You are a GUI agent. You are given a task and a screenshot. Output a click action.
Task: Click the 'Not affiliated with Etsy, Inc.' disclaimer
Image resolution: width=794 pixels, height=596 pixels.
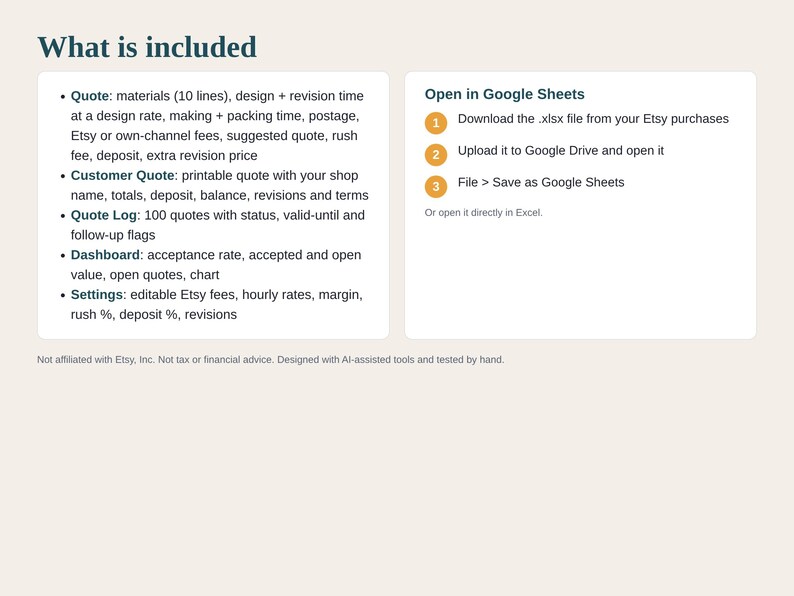(270, 360)
